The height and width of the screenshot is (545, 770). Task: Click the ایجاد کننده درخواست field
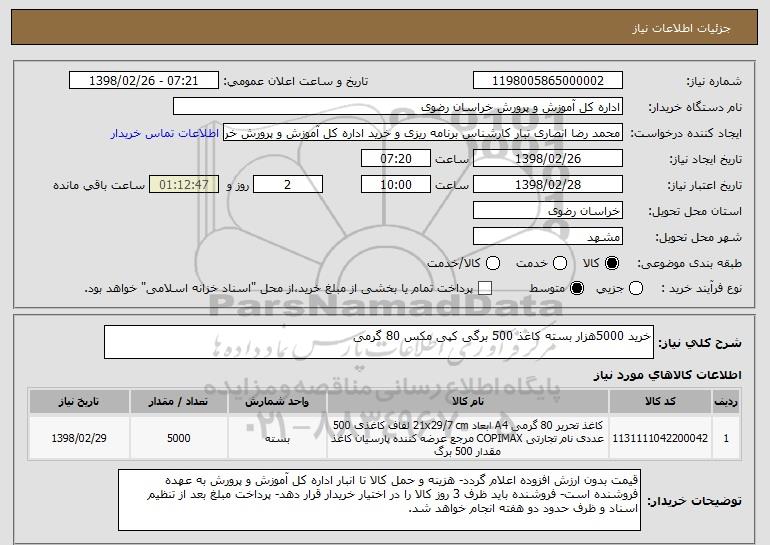click(x=423, y=133)
